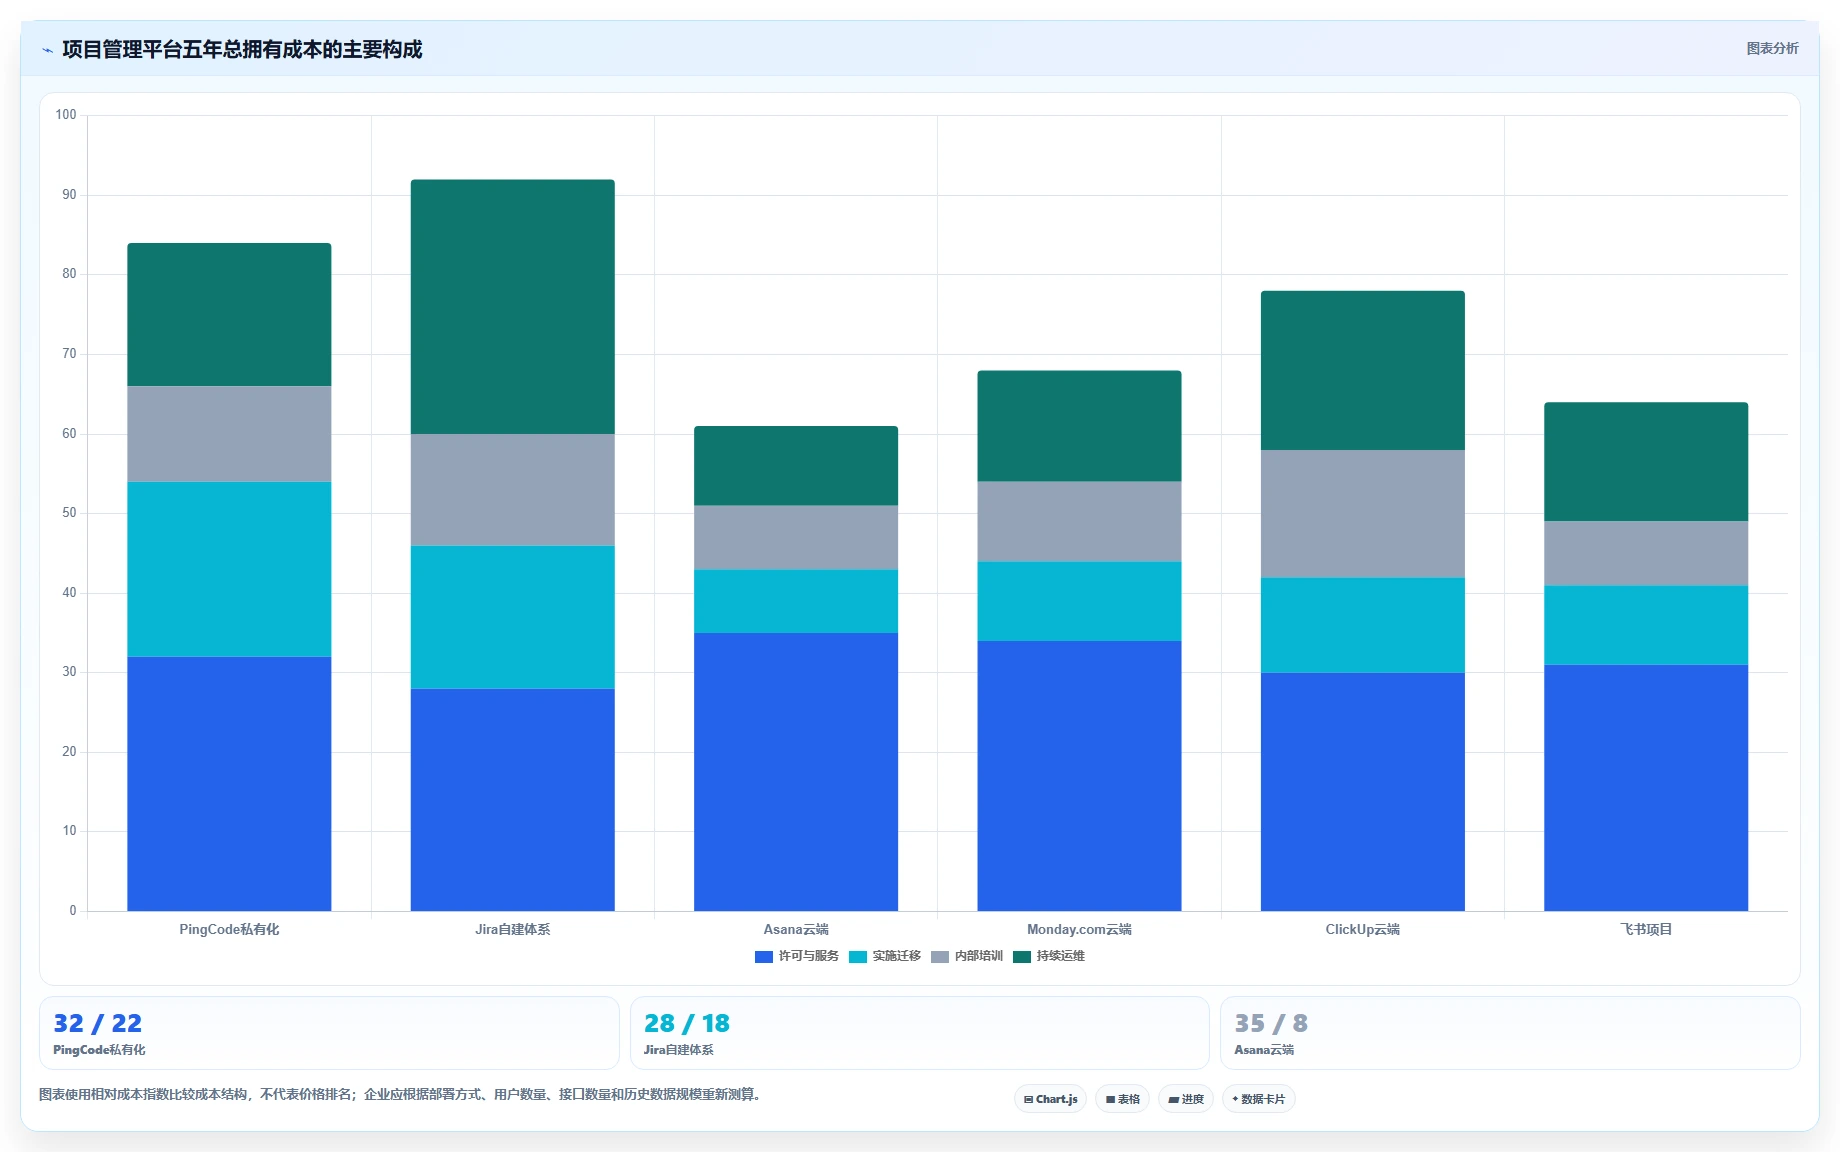Open the 35 / 8 Asana云端 stat card
The width and height of the screenshot is (1840, 1152).
point(1510,1033)
